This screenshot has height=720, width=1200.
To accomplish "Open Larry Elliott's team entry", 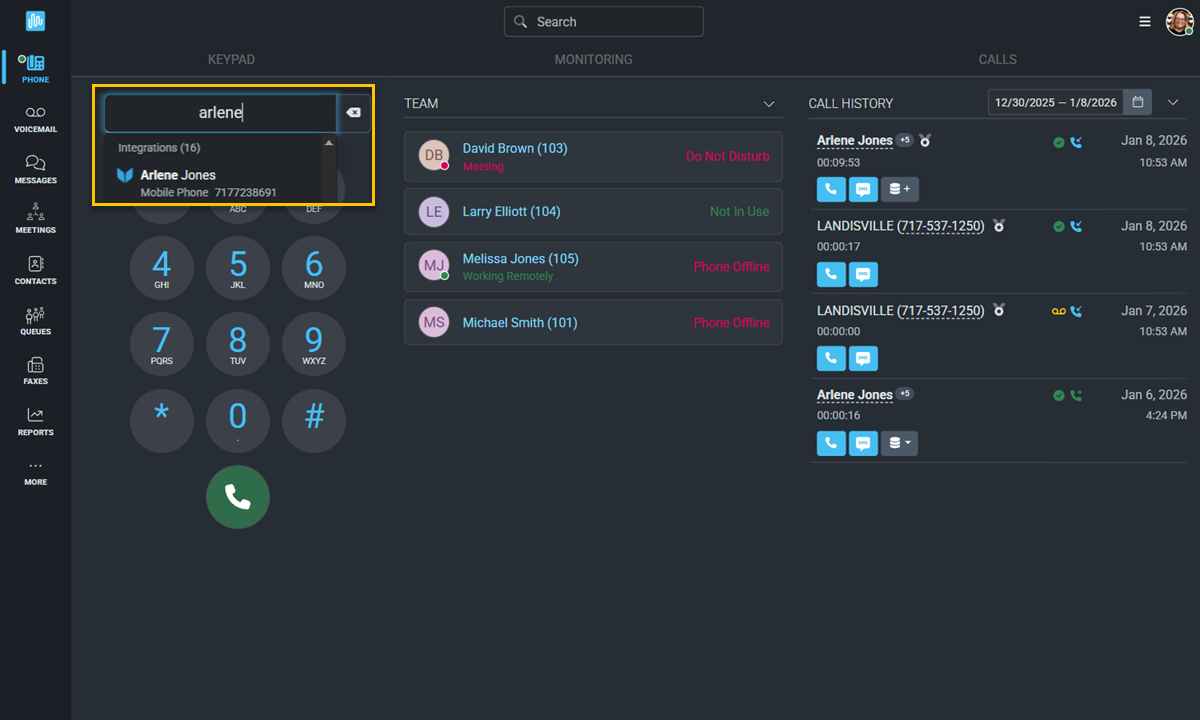I will click(593, 211).
